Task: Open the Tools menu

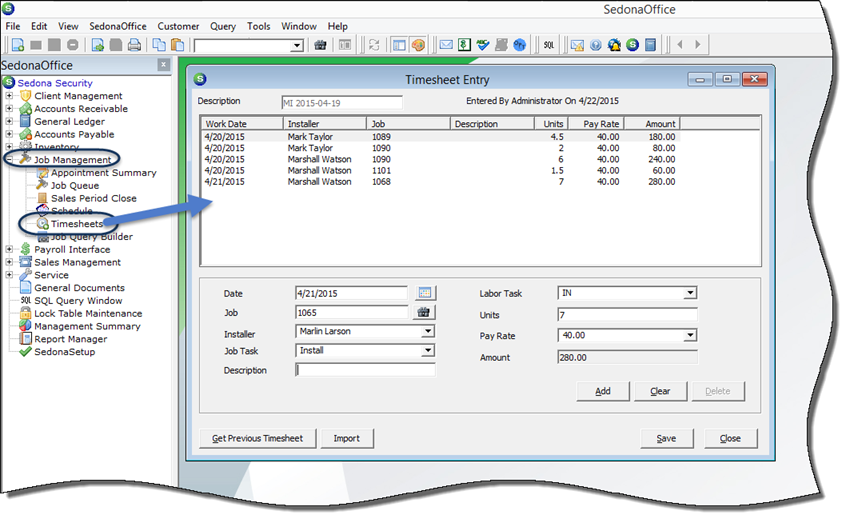Action: pos(258,26)
